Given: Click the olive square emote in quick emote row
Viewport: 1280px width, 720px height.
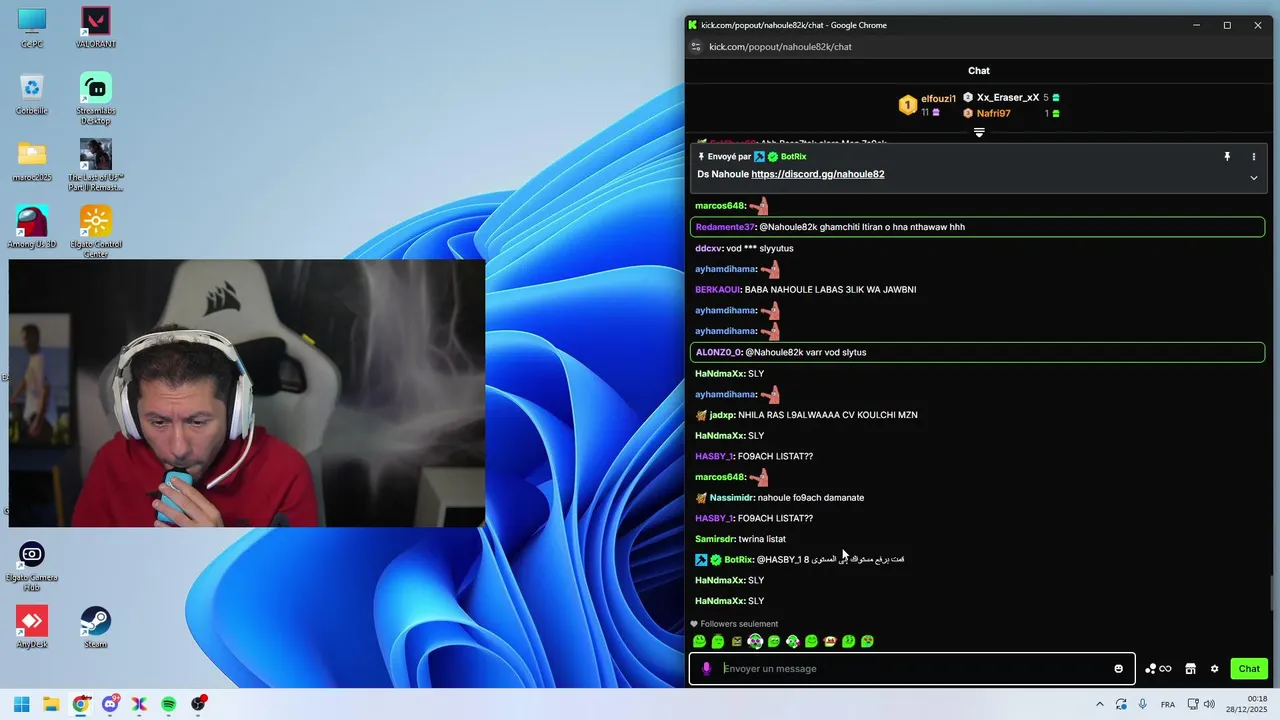Looking at the screenshot, I should [737, 641].
